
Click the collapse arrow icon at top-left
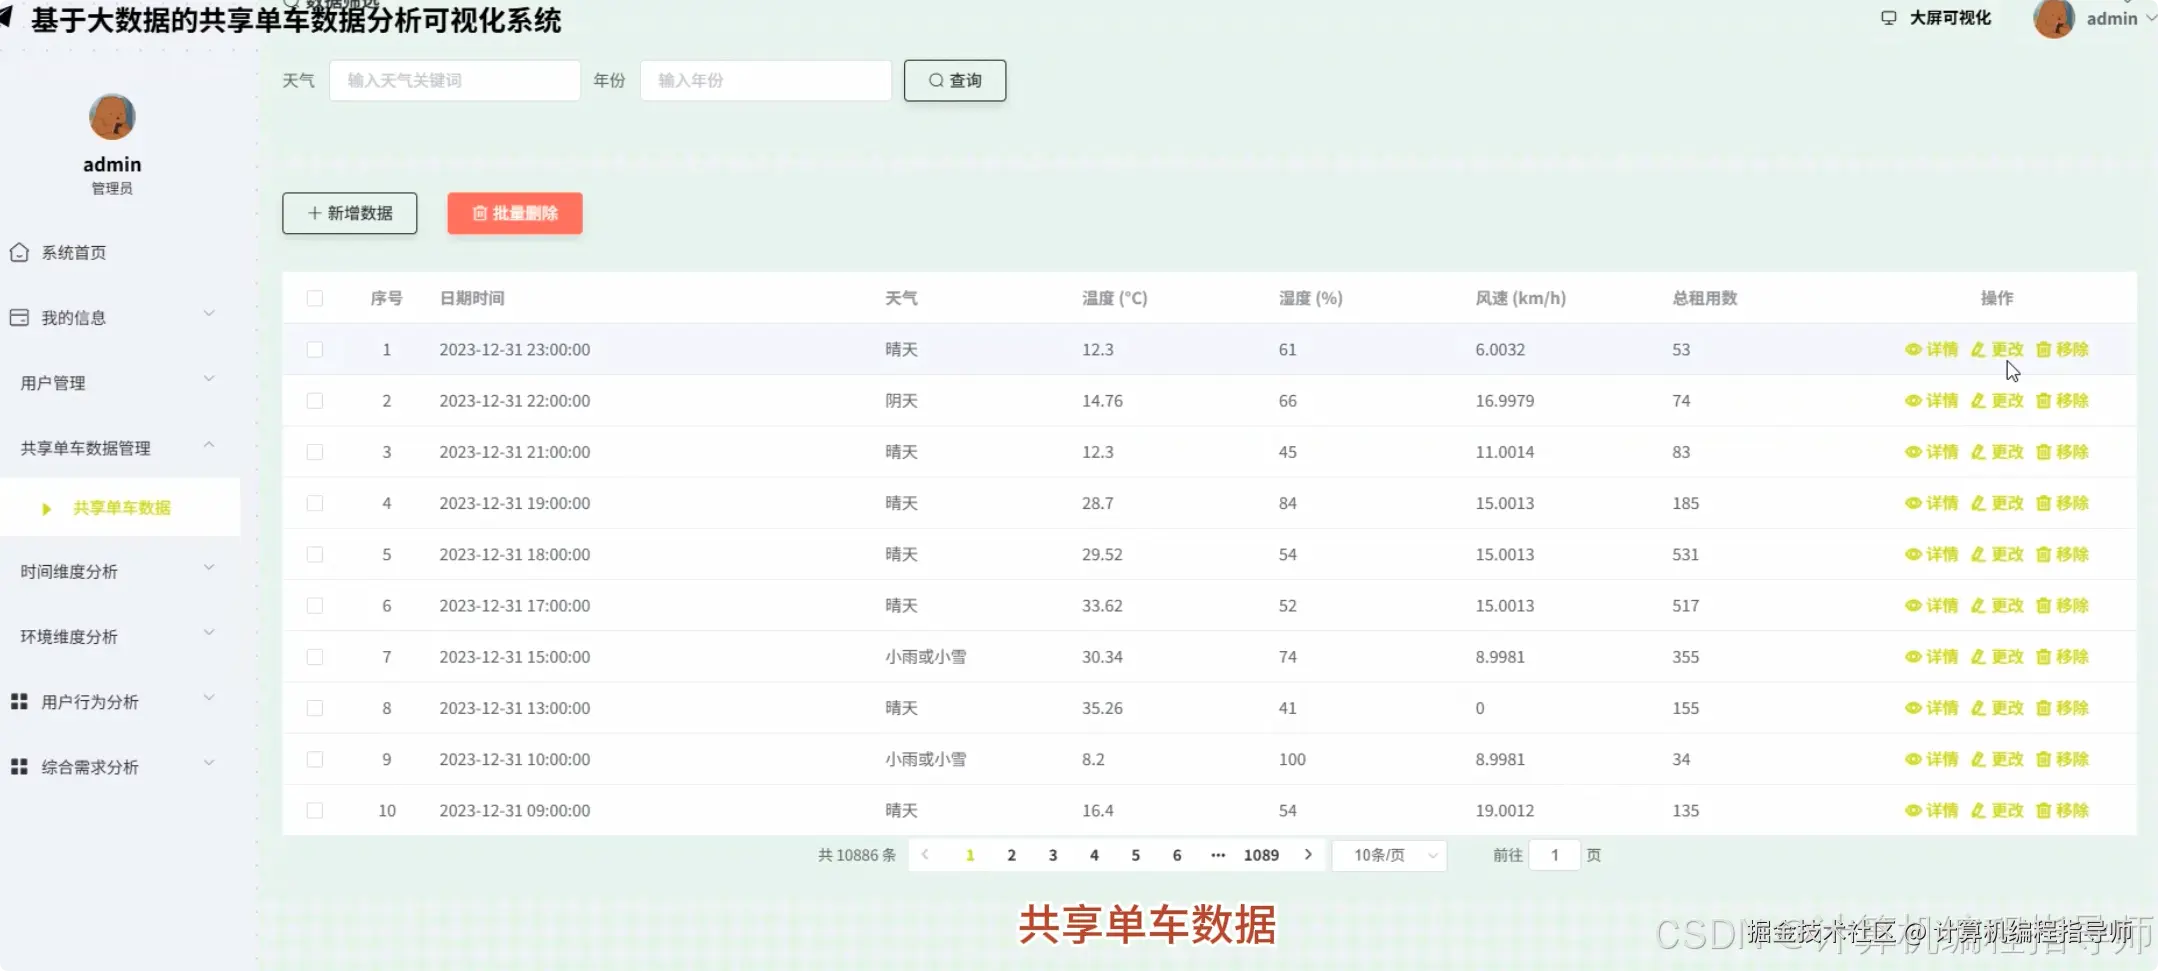[6, 18]
